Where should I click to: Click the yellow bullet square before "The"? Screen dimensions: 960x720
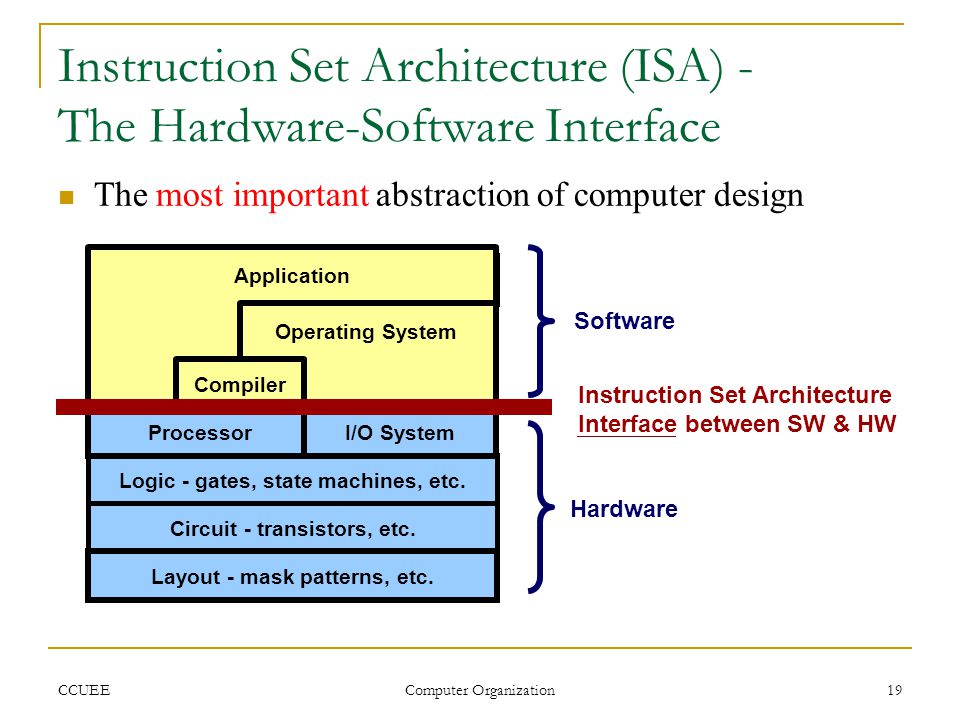pyautogui.click(x=66, y=197)
